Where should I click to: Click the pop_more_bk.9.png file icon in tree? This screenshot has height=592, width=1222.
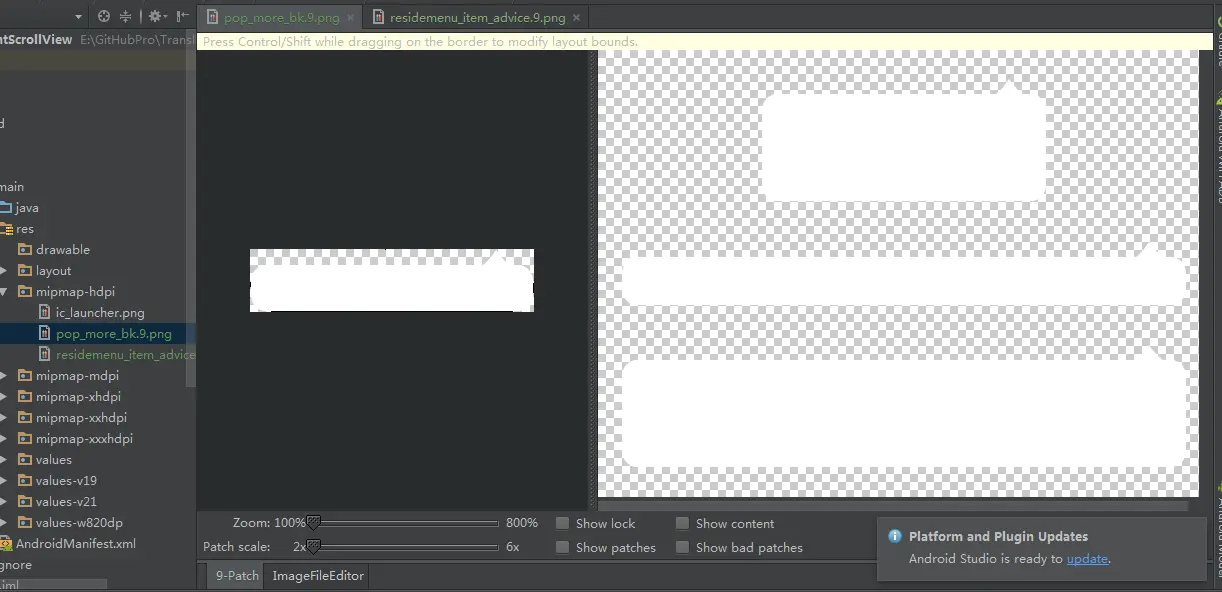tap(45, 334)
